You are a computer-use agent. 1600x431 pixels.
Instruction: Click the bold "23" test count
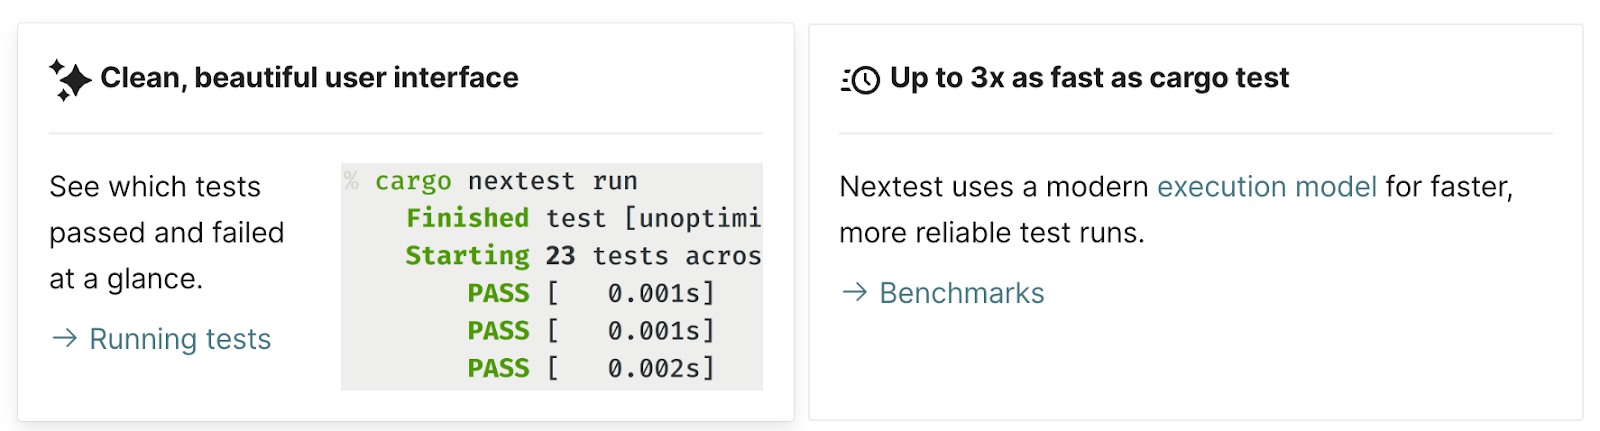click(560, 256)
